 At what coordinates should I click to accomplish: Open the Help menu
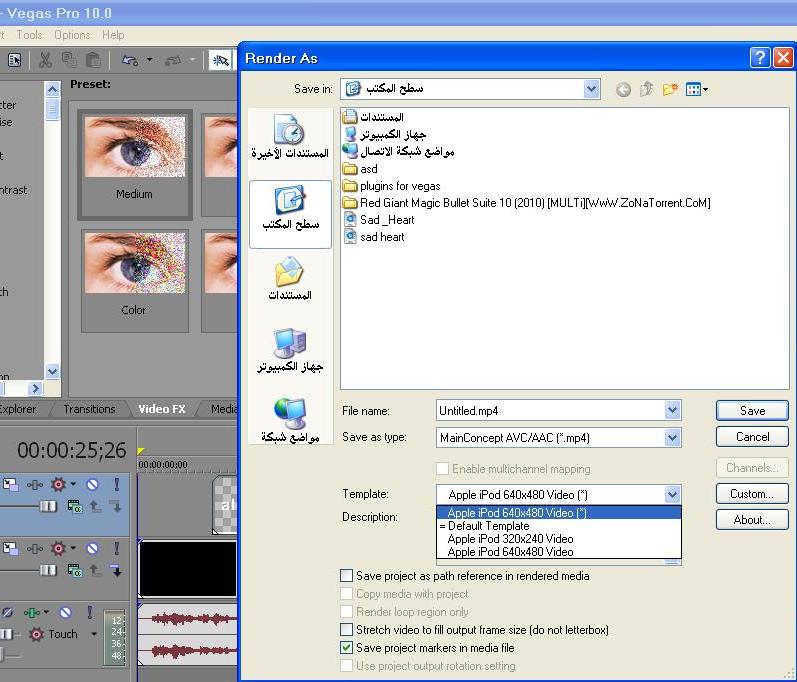click(x=113, y=35)
